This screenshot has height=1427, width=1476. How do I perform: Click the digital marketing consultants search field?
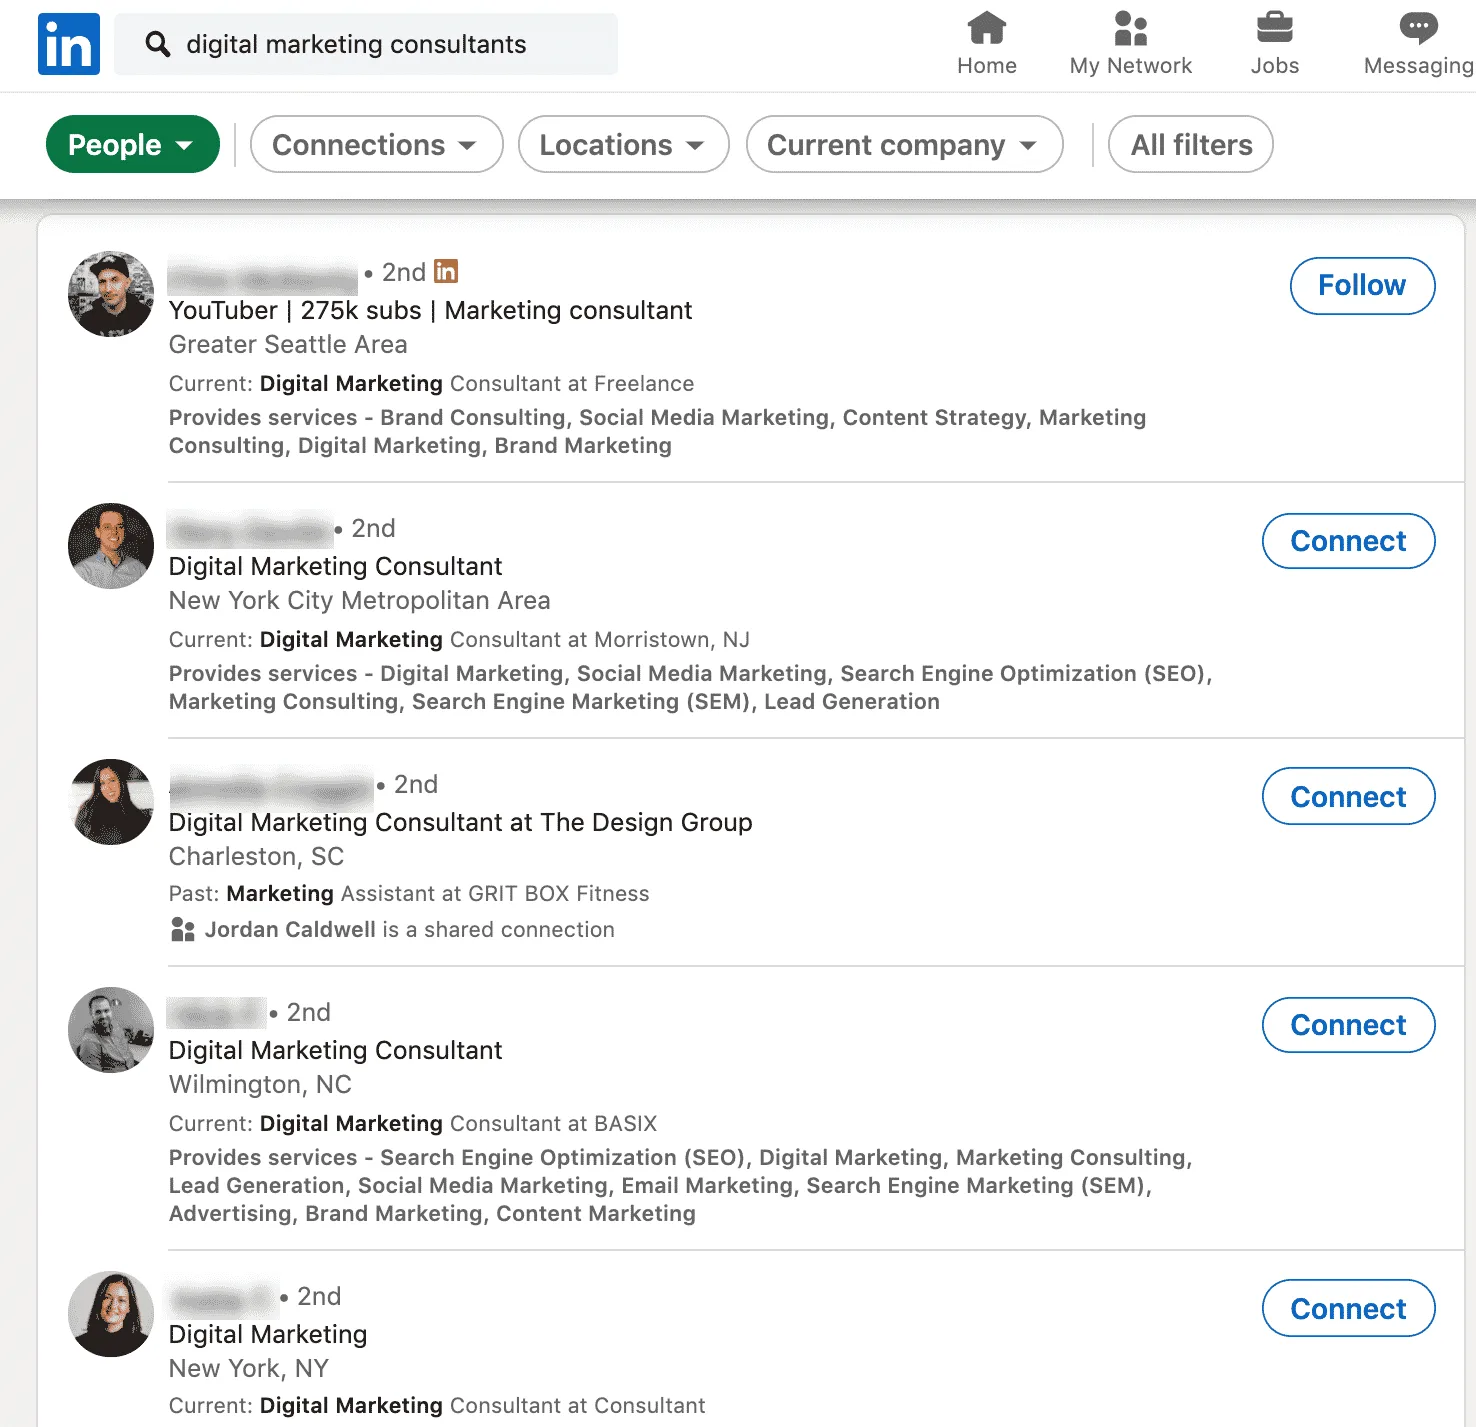point(366,44)
